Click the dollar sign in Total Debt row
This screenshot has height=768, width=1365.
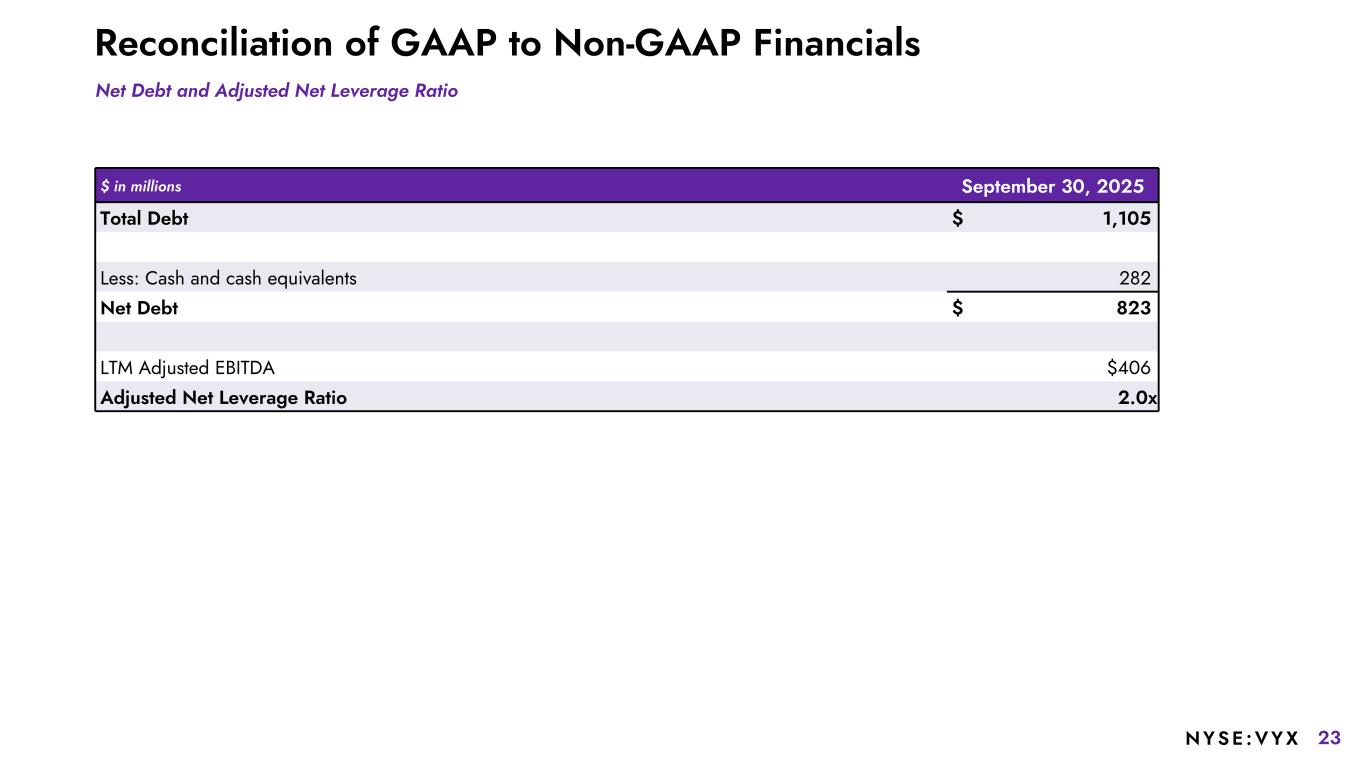pyautogui.click(x=958, y=218)
